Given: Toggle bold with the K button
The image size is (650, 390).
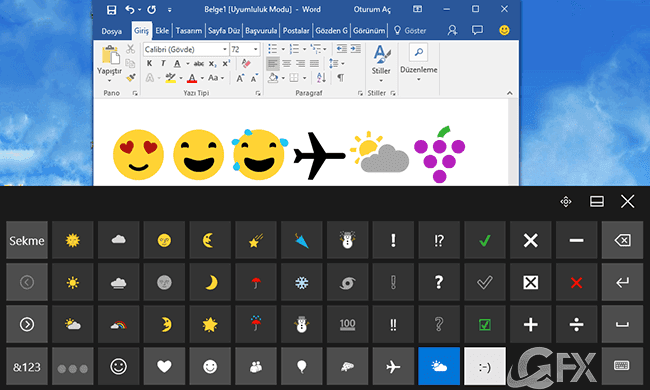Looking at the screenshot, I should click(x=149, y=64).
